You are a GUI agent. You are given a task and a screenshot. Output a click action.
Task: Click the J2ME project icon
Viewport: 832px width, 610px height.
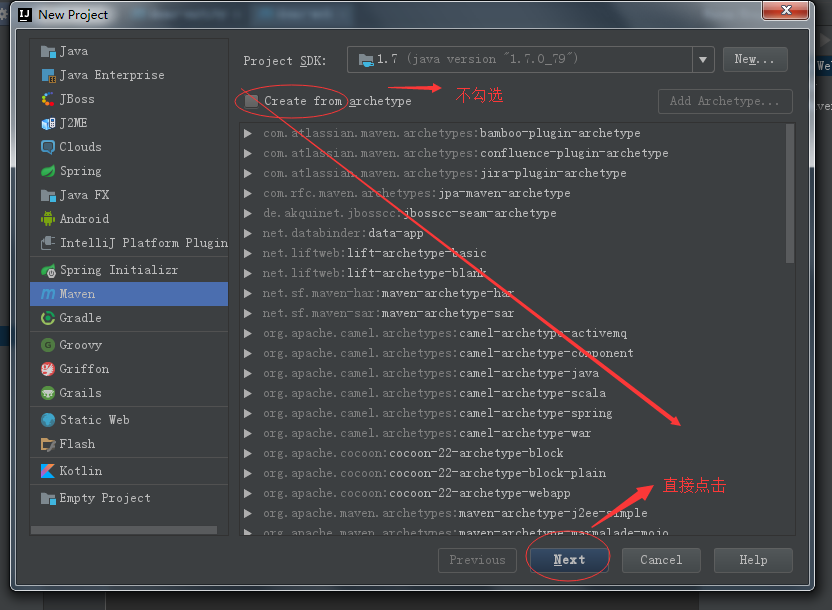pyautogui.click(x=48, y=124)
